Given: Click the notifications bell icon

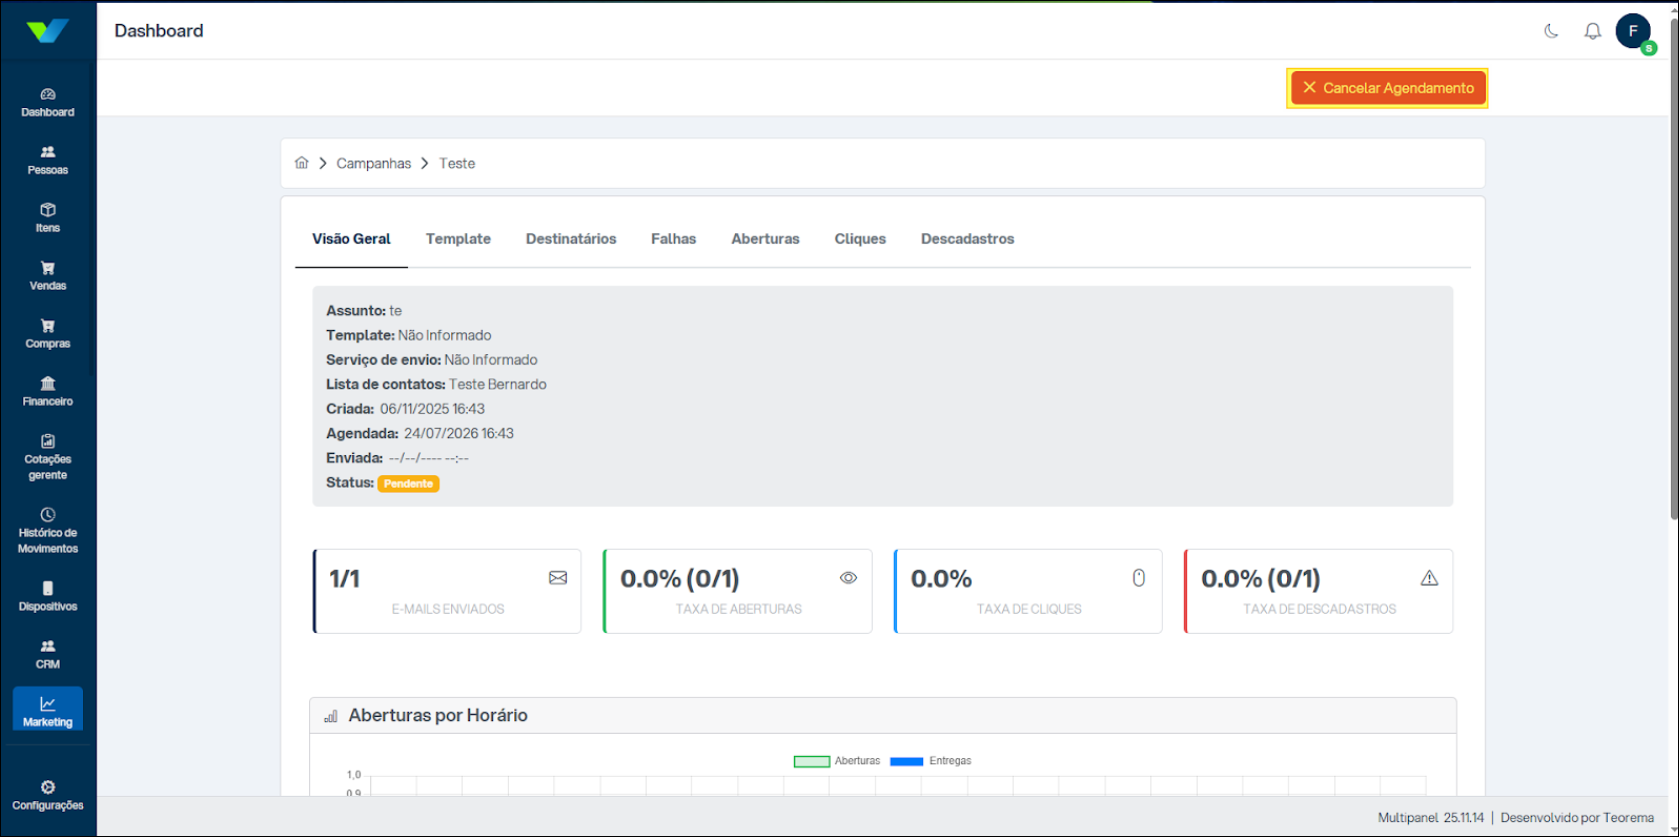Looking at the screenshot, I should pyautogui.click(x=1592, y=31).
